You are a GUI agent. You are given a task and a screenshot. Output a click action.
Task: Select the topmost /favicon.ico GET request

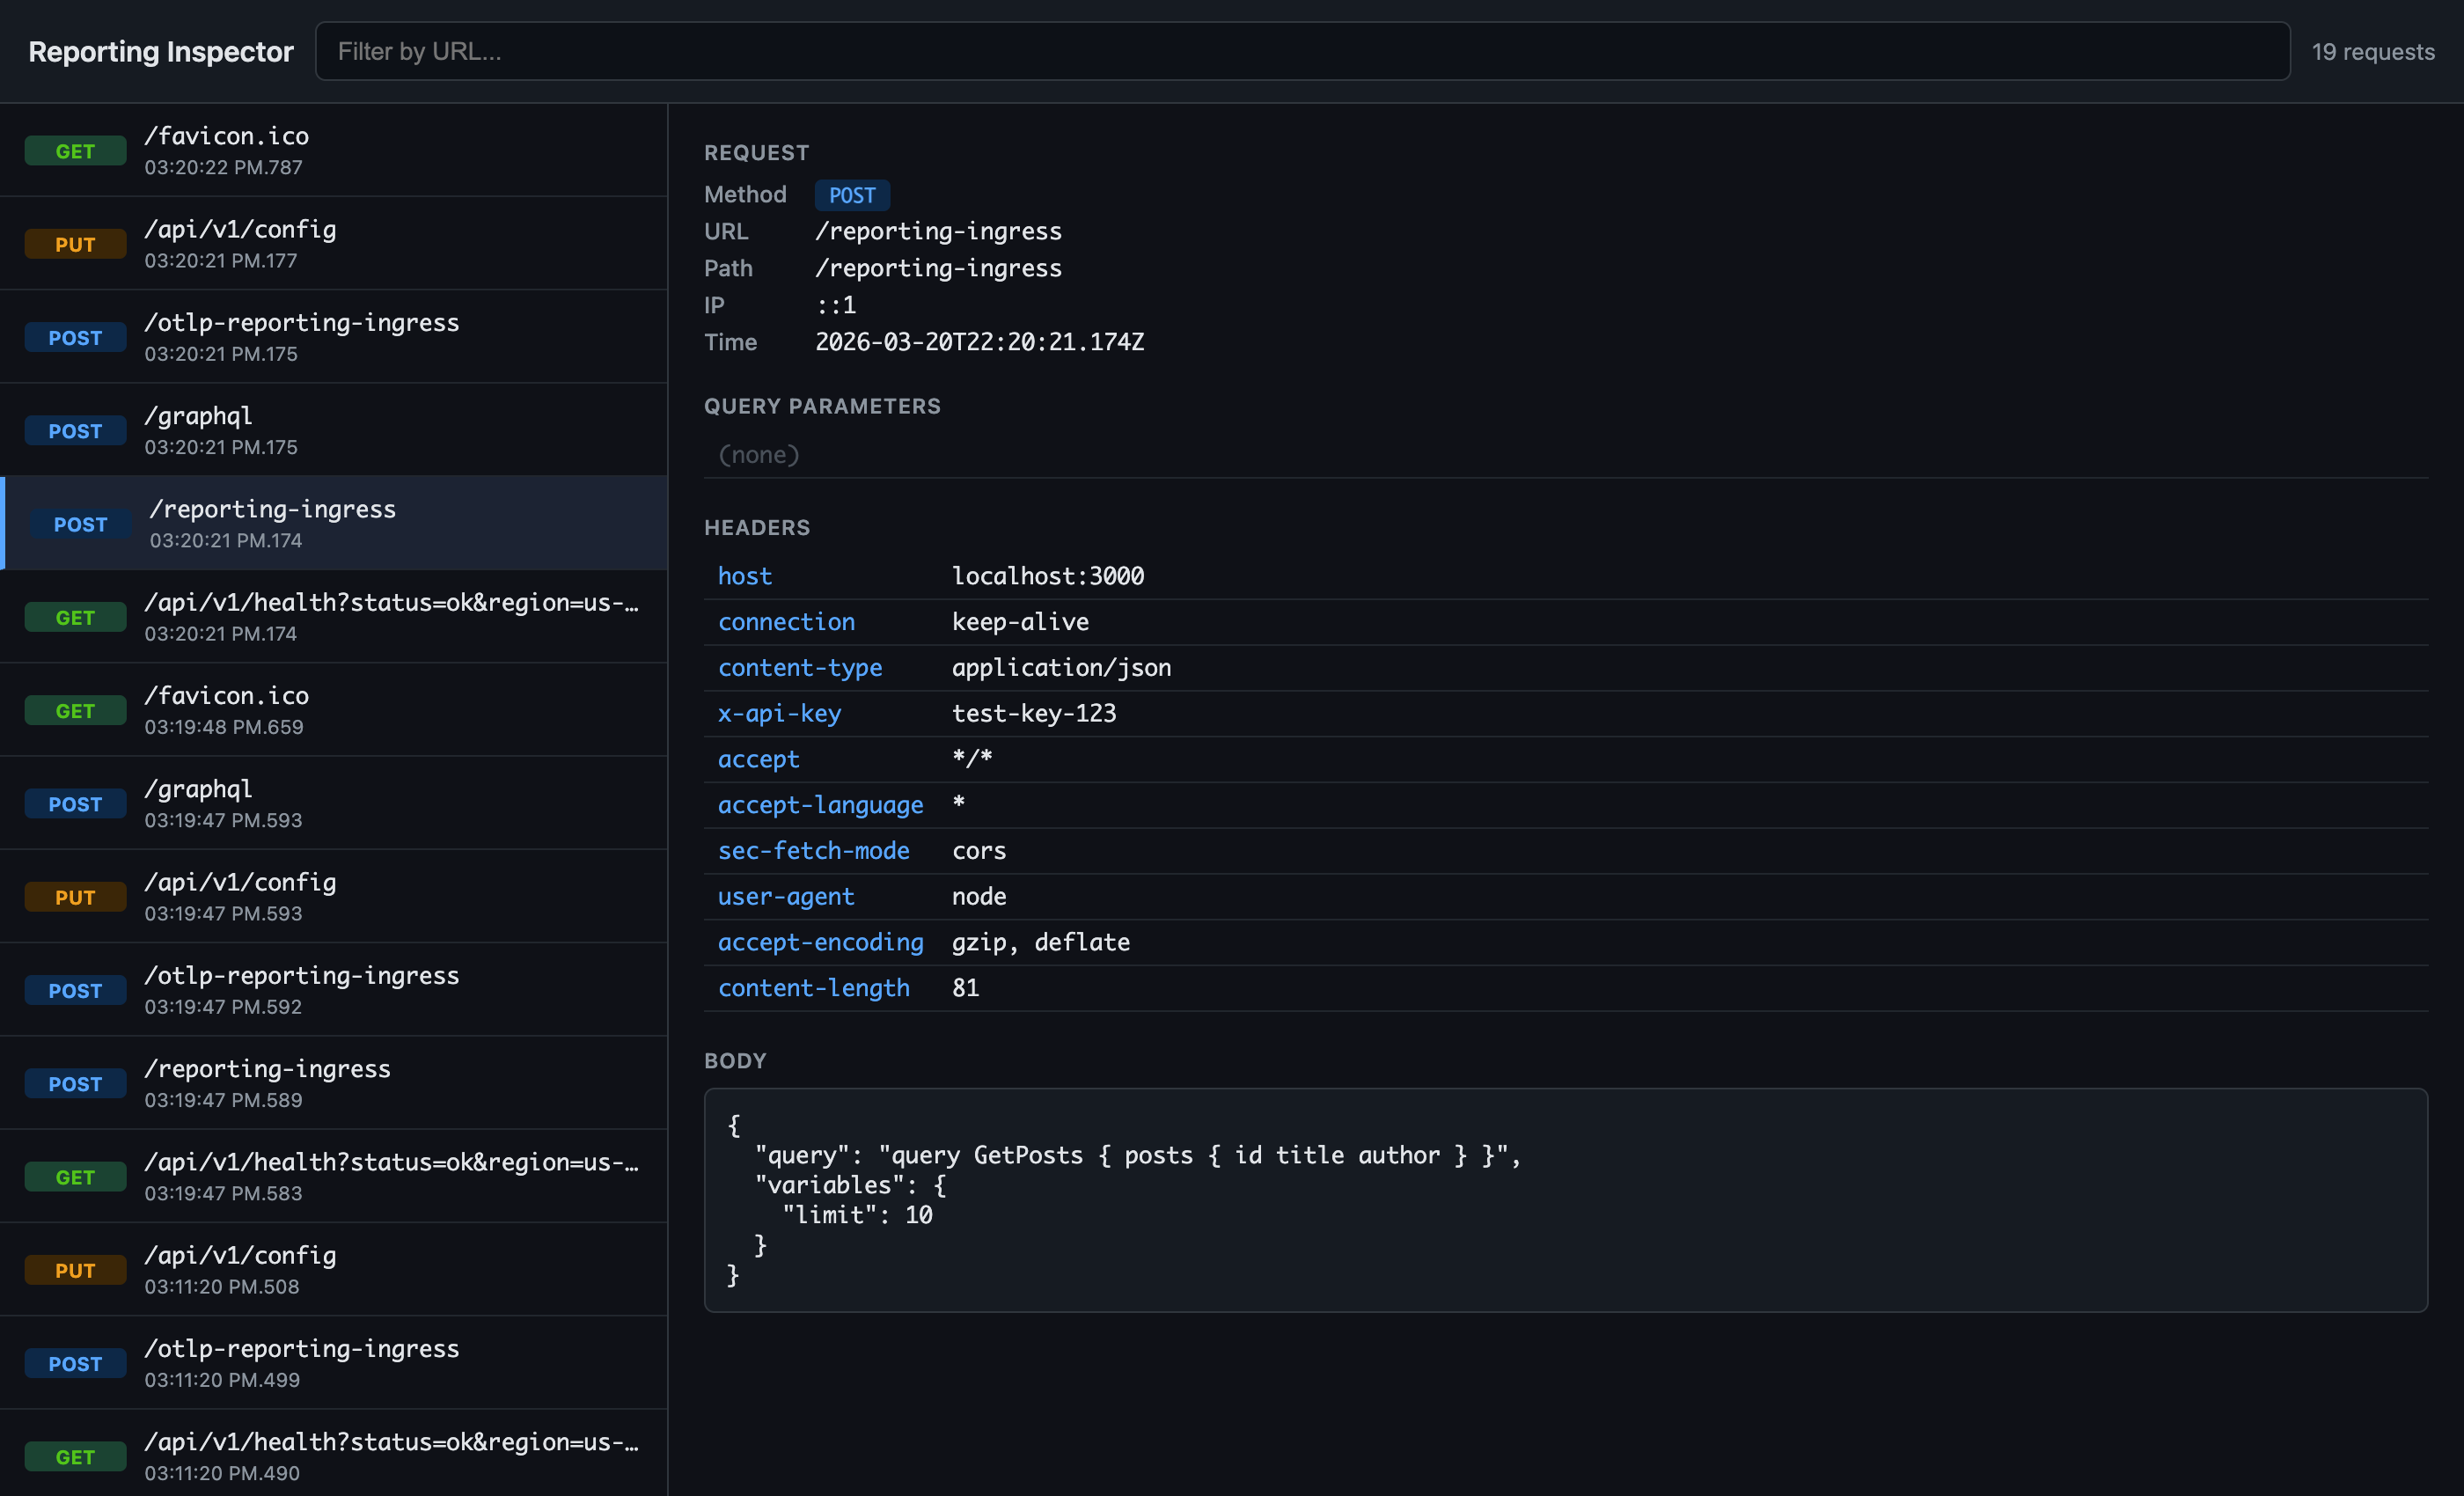point(333,150)
